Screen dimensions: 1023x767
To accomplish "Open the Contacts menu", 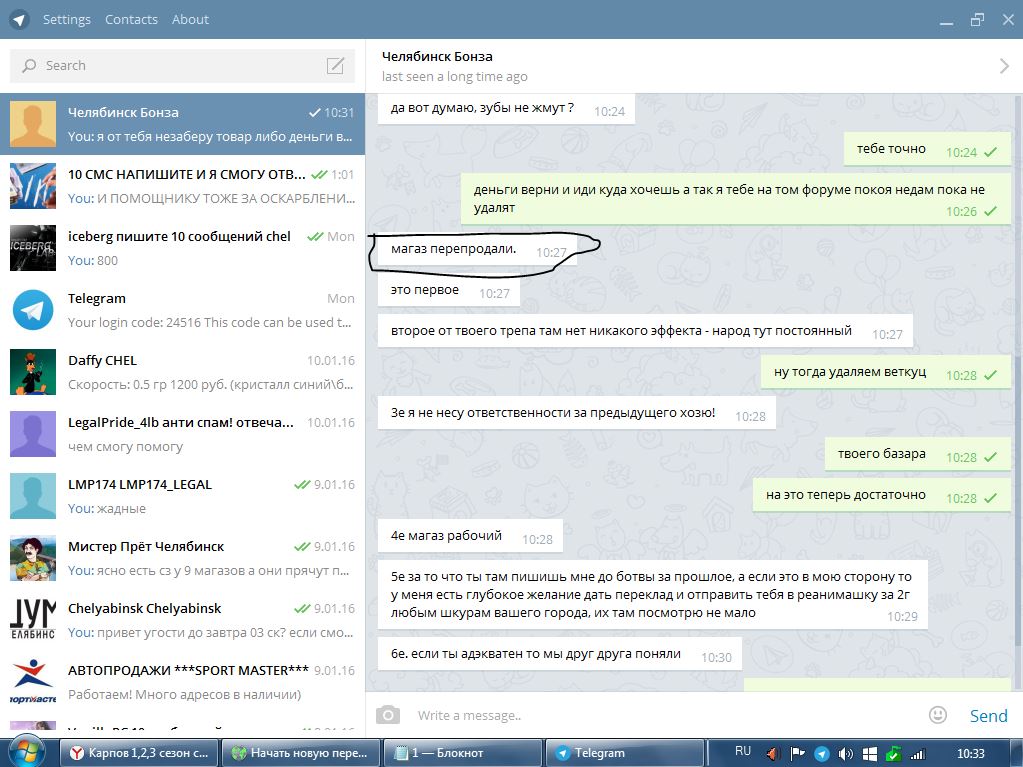I will (131, 20).
